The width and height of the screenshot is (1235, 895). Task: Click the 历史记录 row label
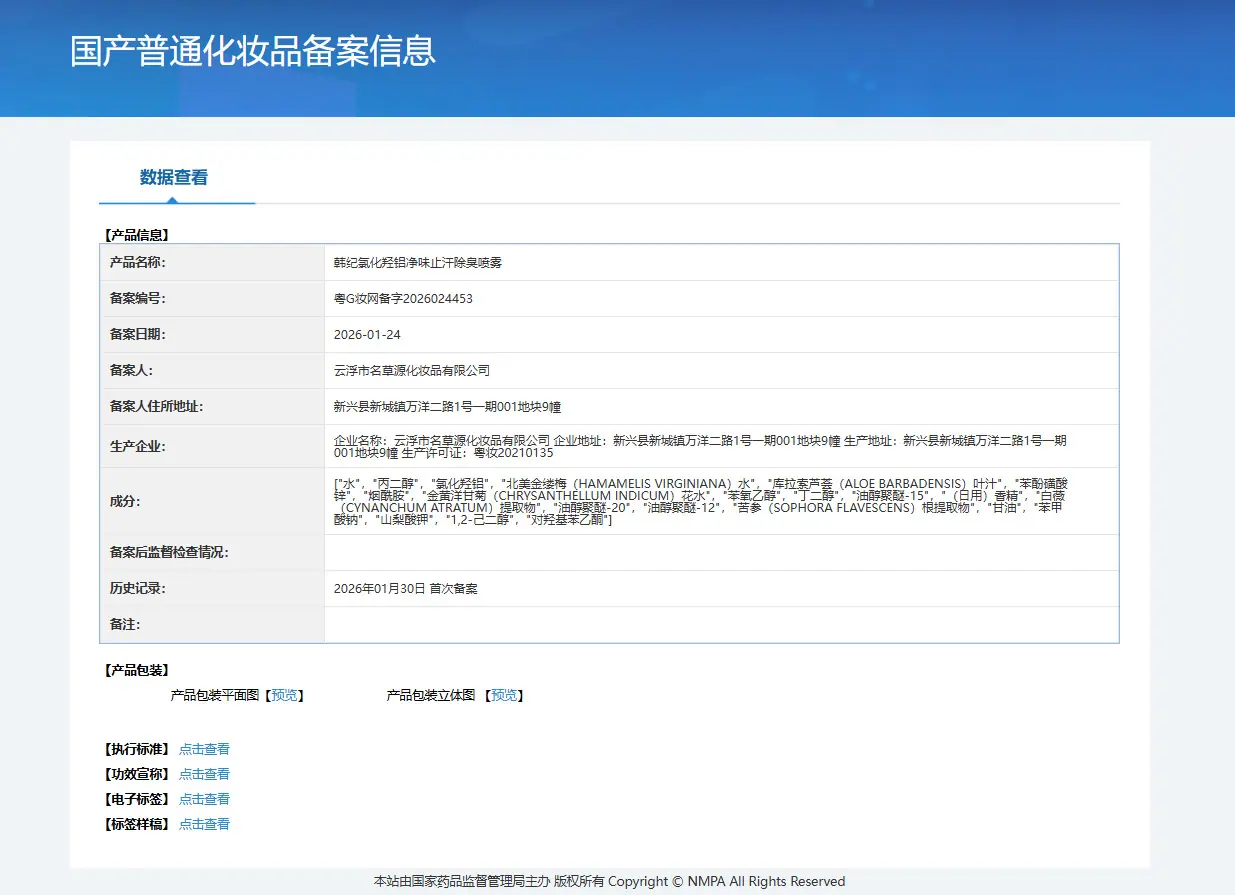coord(137,589)
